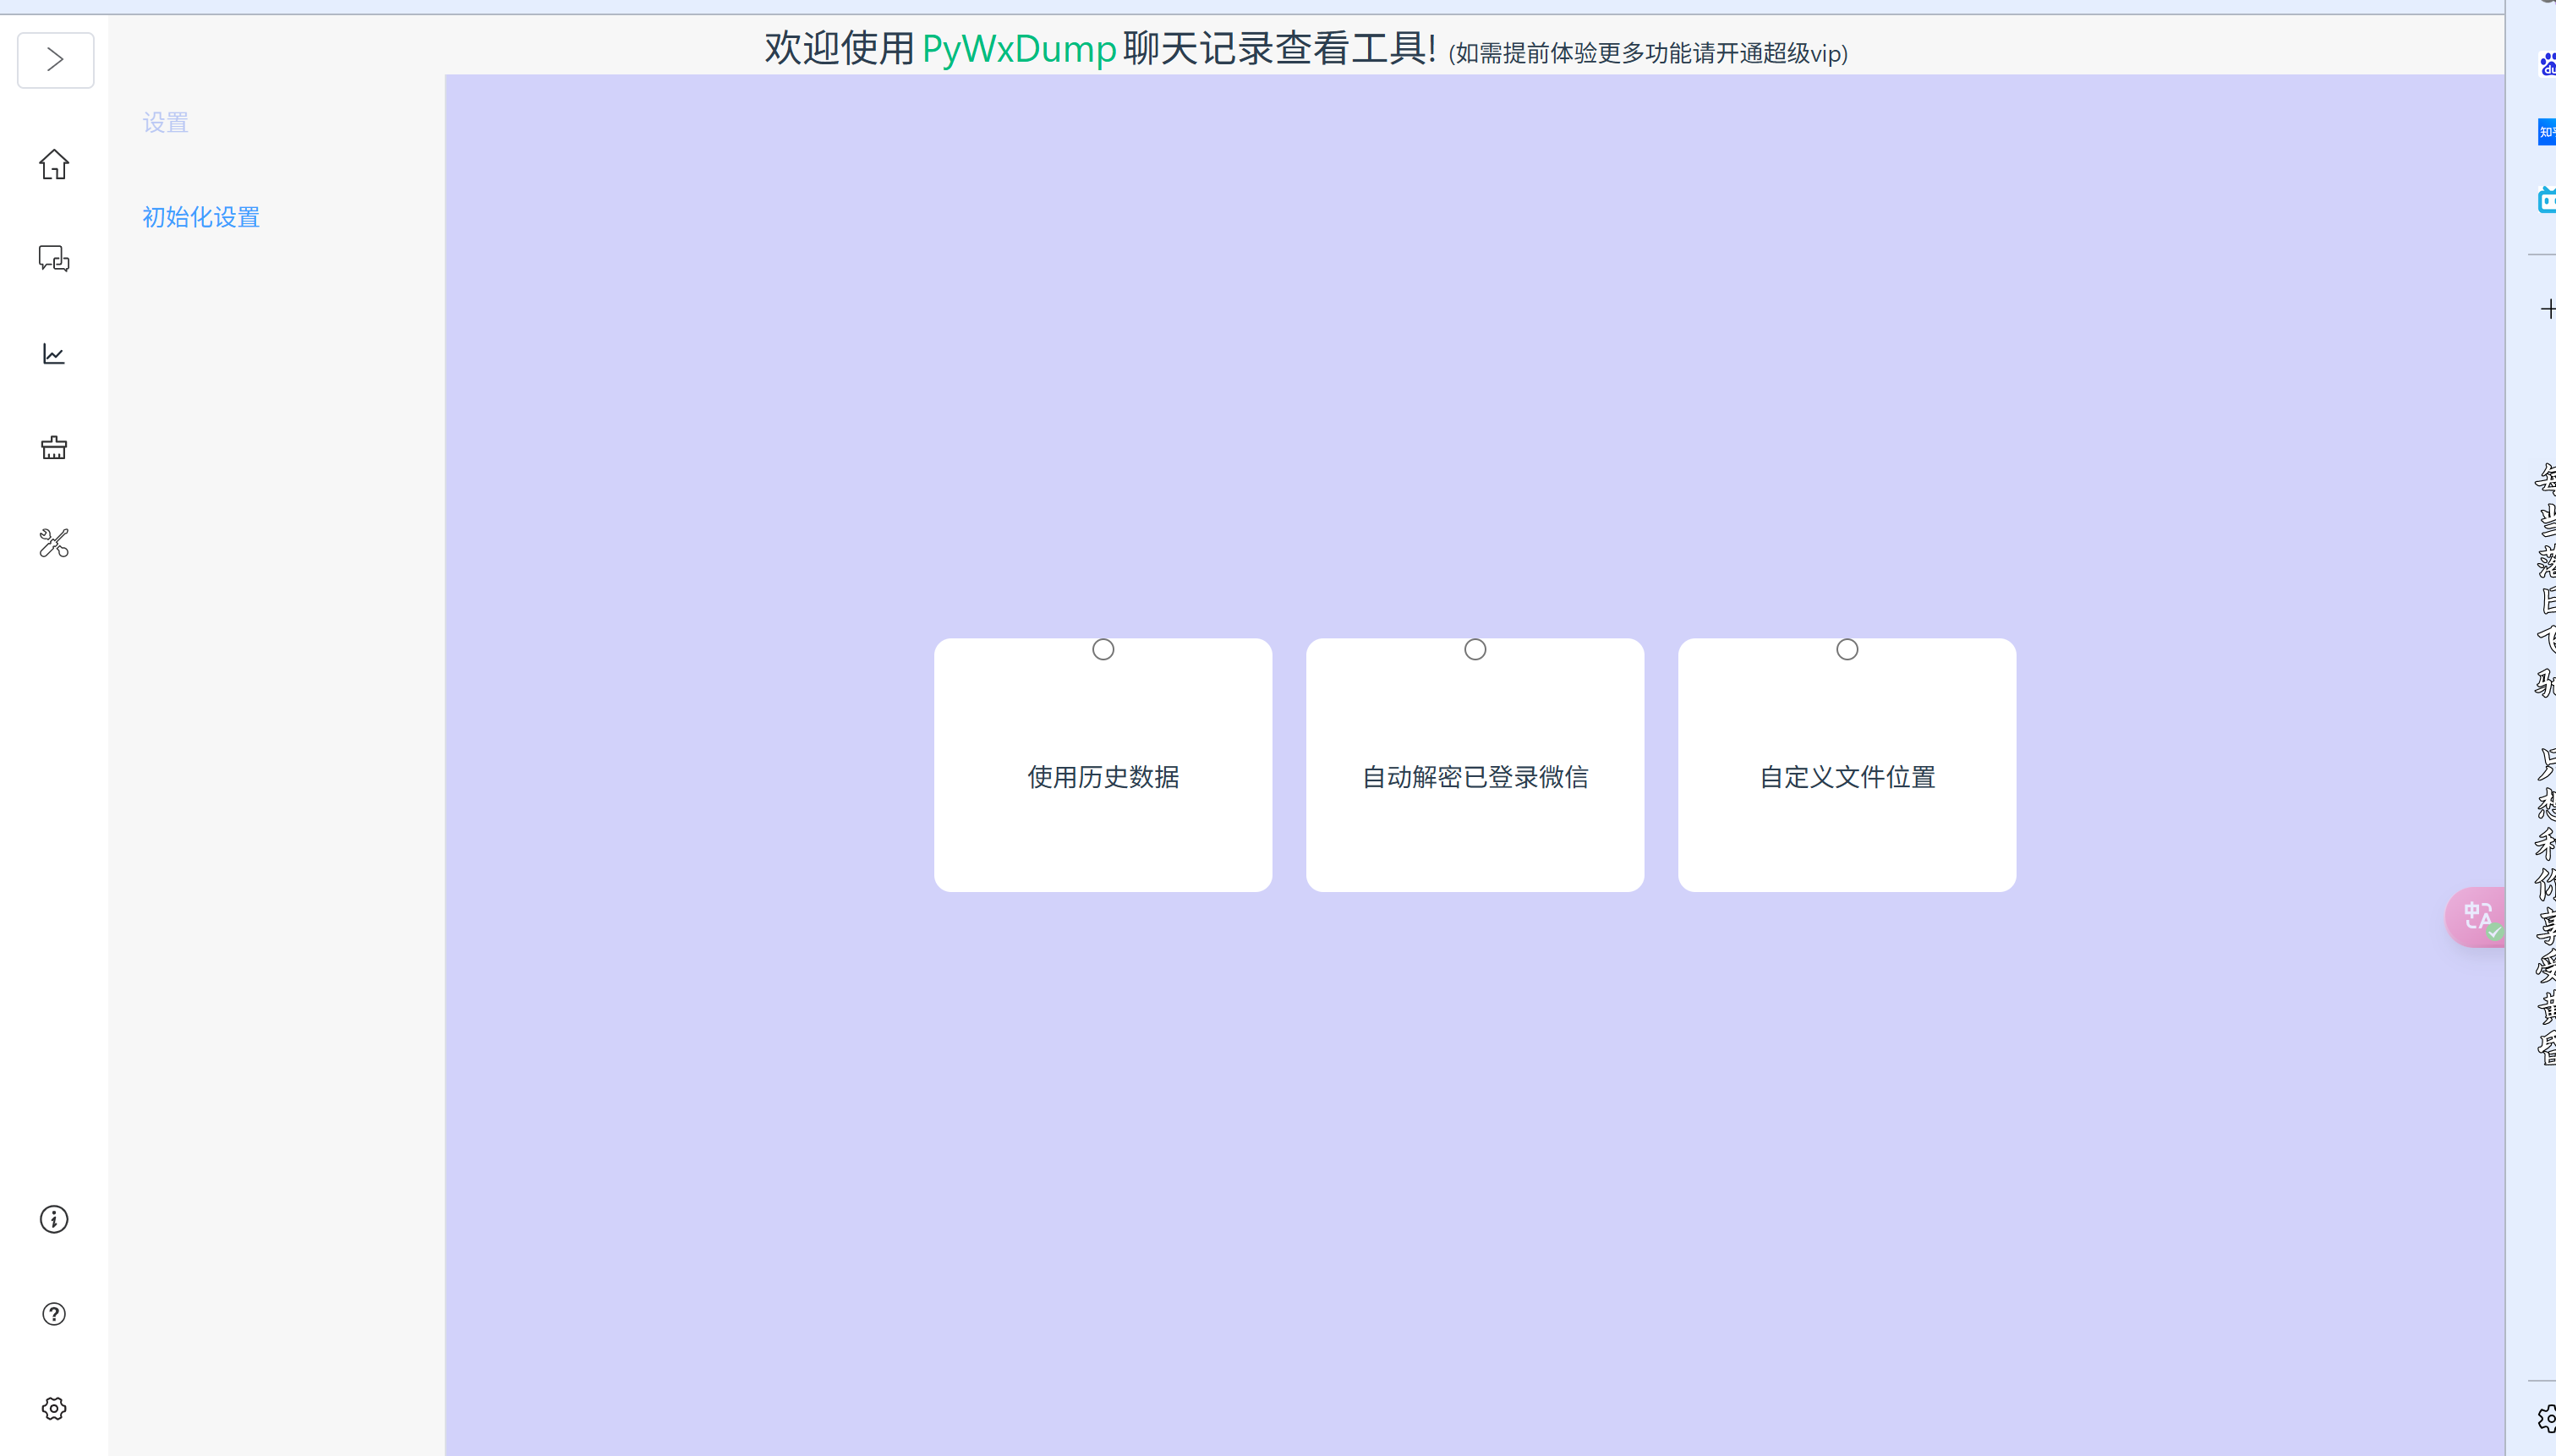Open the chat records icon
The height and width of the screenshot is (1456, 2556).
pyautogui.click(x=54, y=259)
